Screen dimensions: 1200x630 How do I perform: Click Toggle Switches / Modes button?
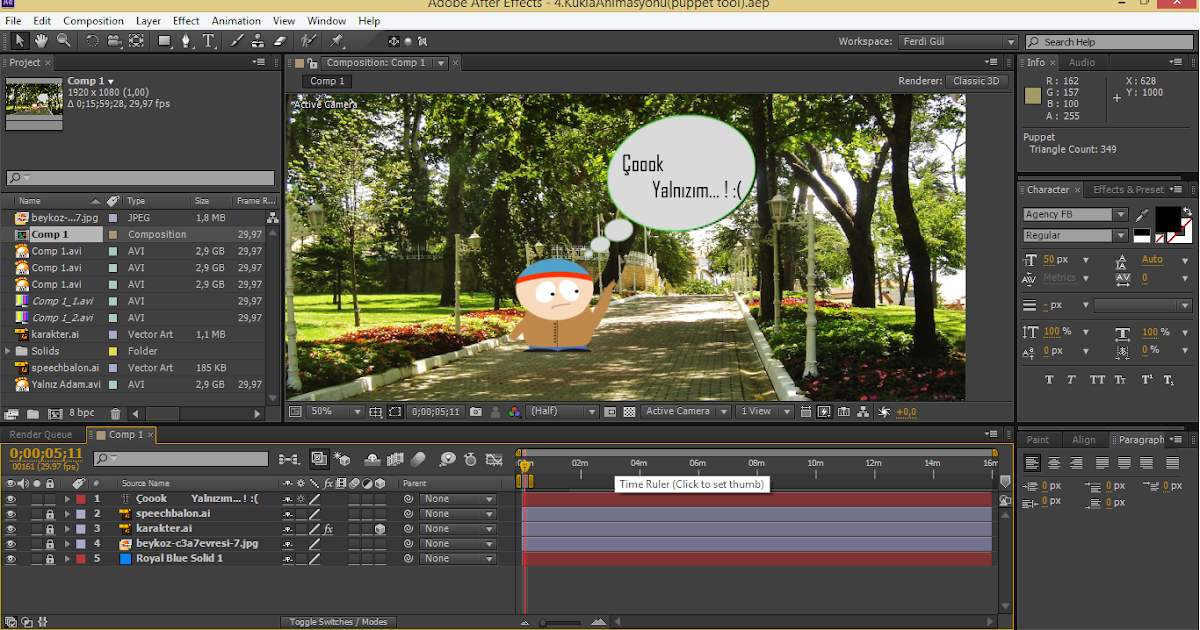click(338, 622)
